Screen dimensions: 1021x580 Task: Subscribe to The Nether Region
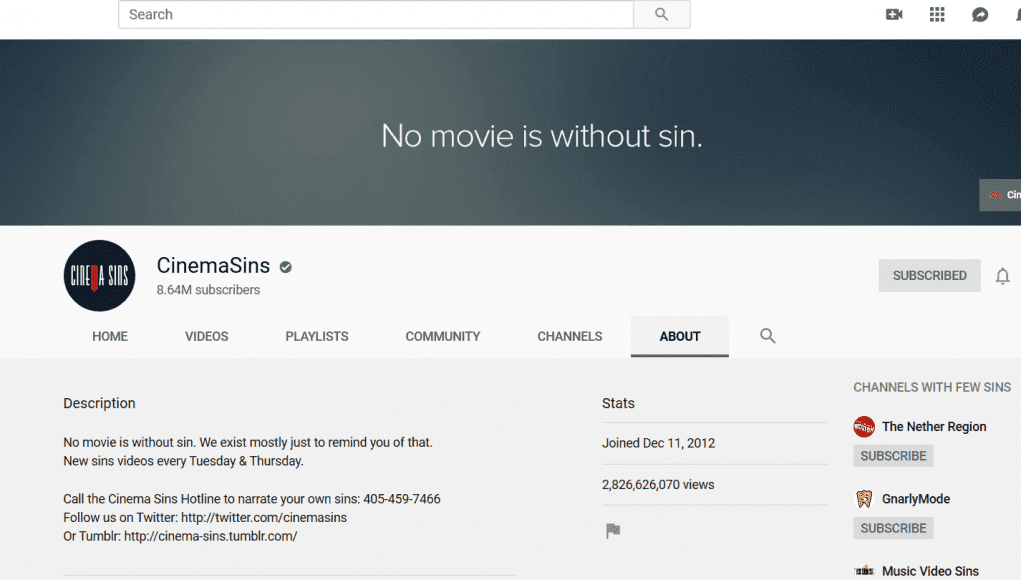[893, 456]
